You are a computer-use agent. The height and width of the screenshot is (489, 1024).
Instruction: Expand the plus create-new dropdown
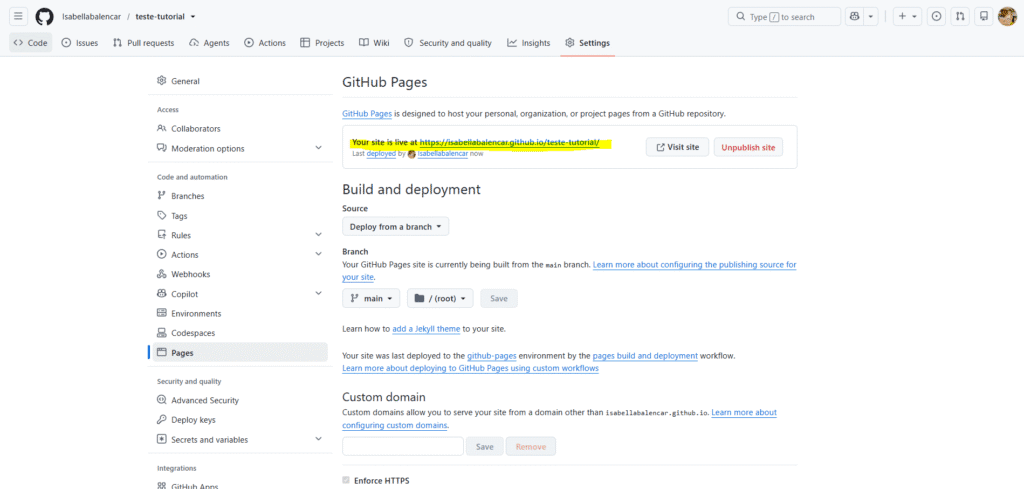tap(907, 16)
